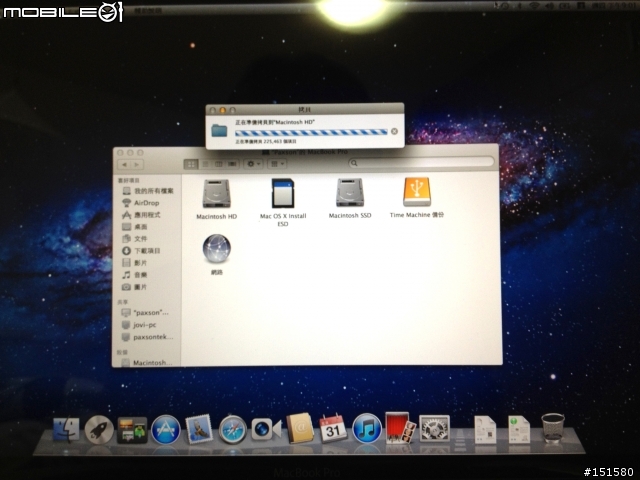This screenshot has width=640, height=480.
Task: Launch Photo Booth from Dock
Action: tap(400, 428)
